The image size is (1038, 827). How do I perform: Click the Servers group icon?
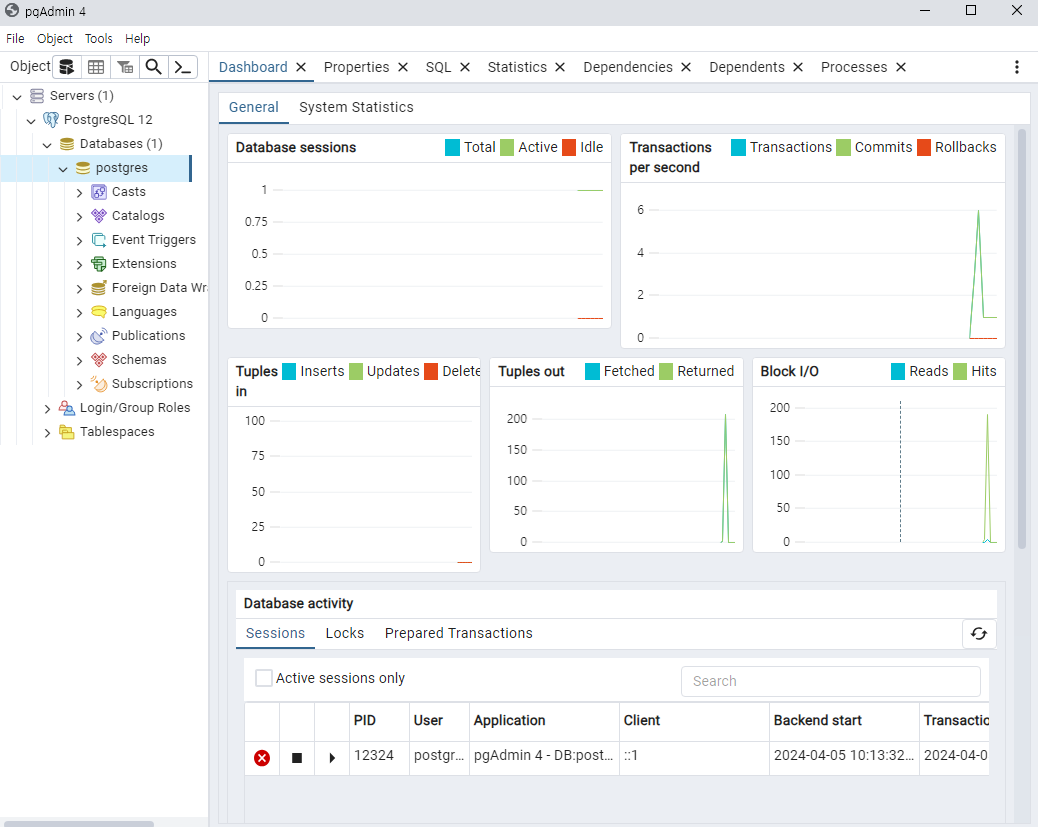pos(37,96)
